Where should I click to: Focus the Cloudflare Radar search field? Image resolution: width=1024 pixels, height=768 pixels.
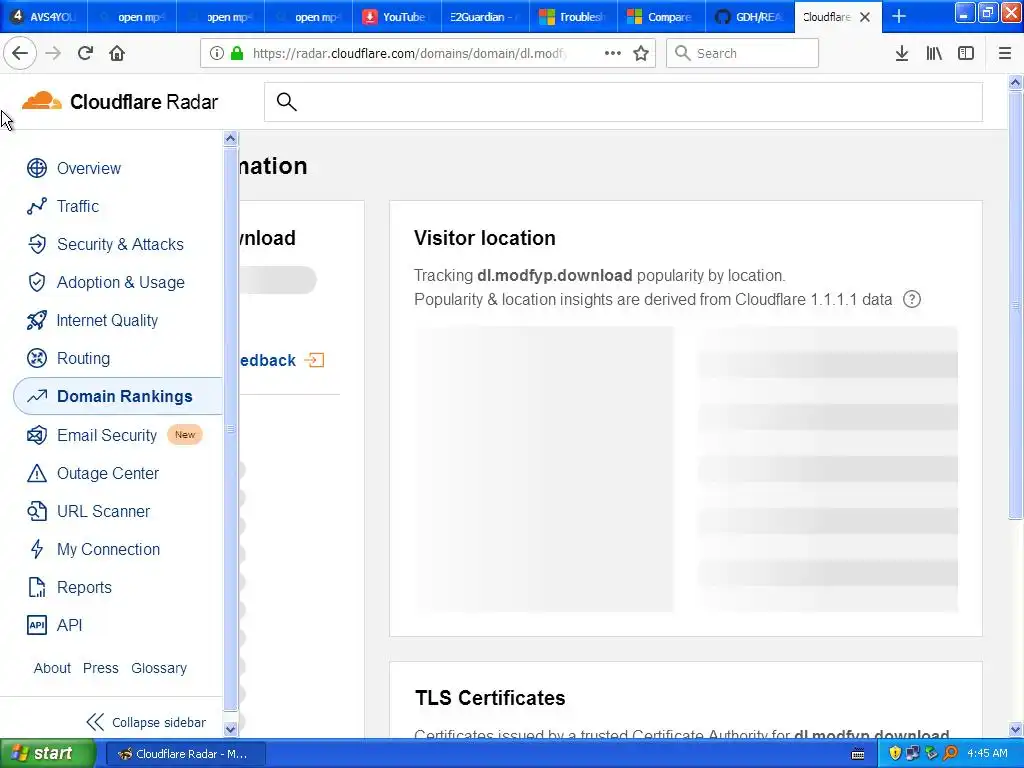coord(623,102)
